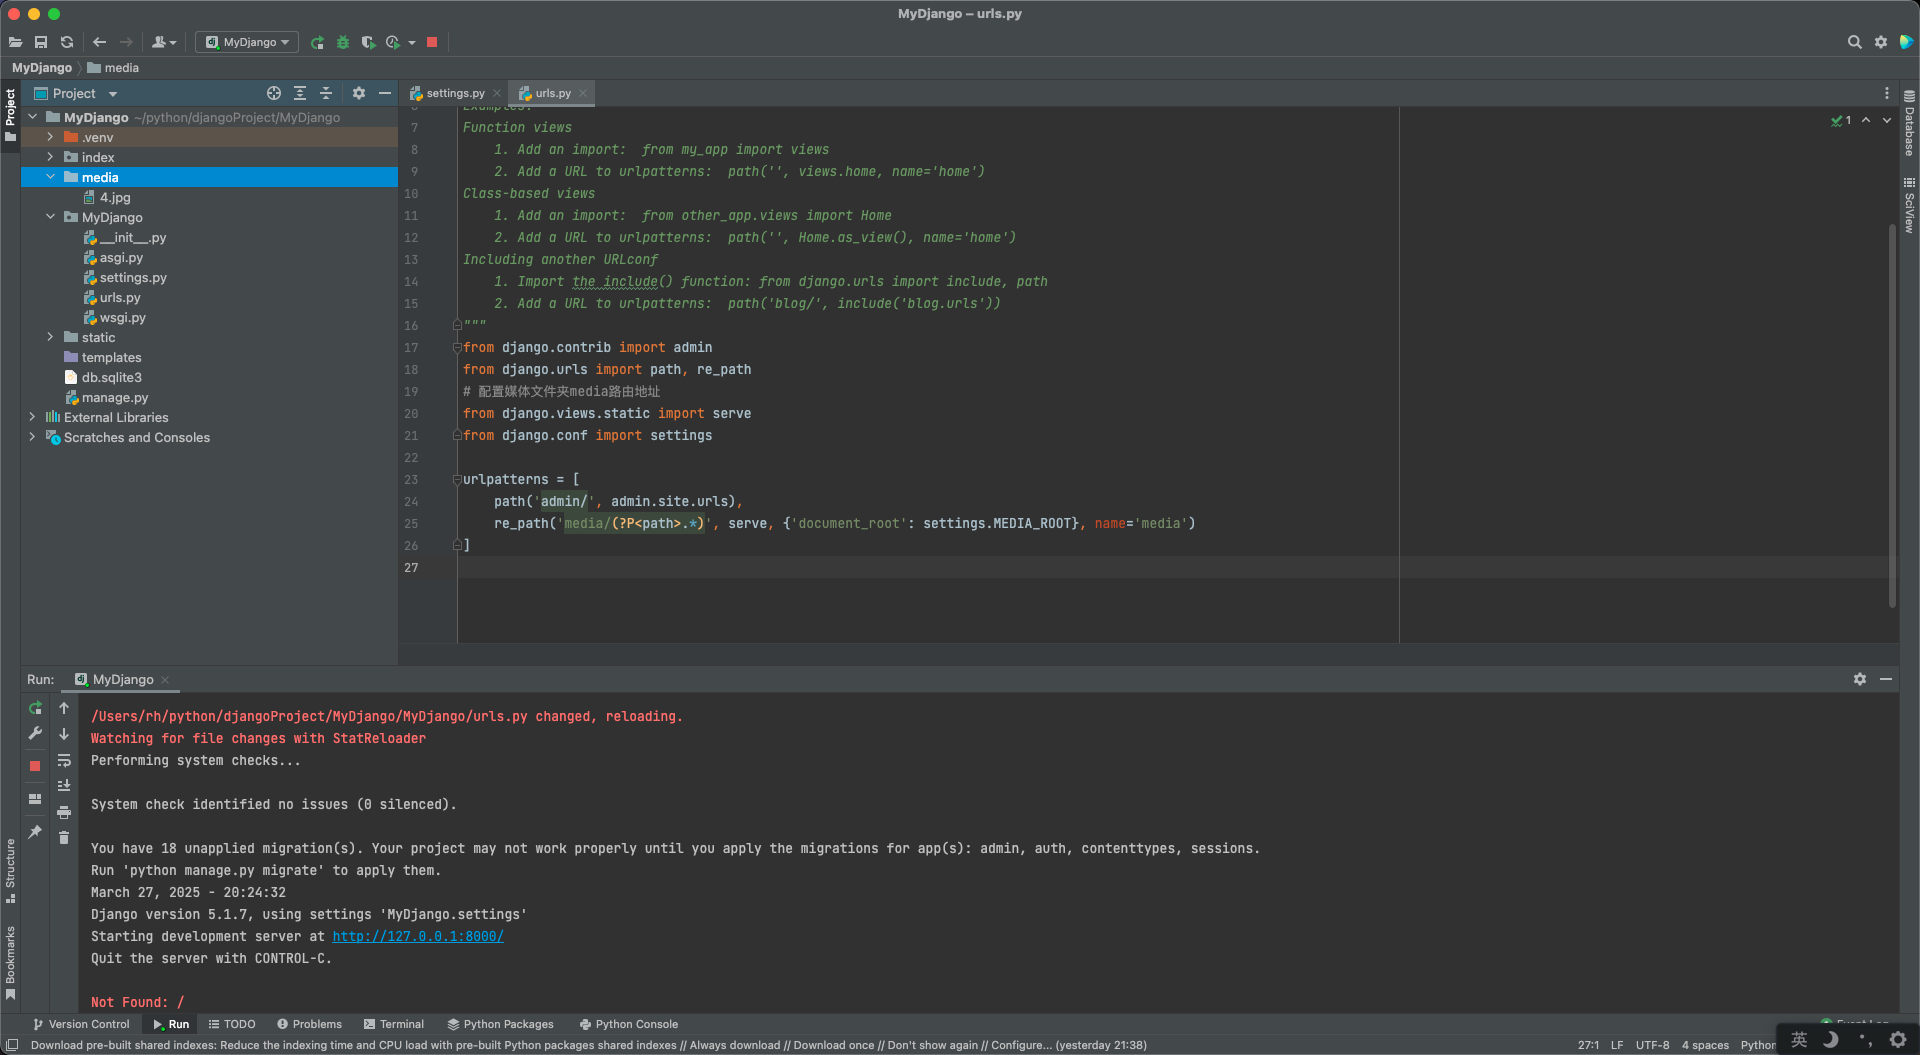The image size is (1920, 1055).
Task: Toggle scroll to end in console
Action: click(64, 786)
